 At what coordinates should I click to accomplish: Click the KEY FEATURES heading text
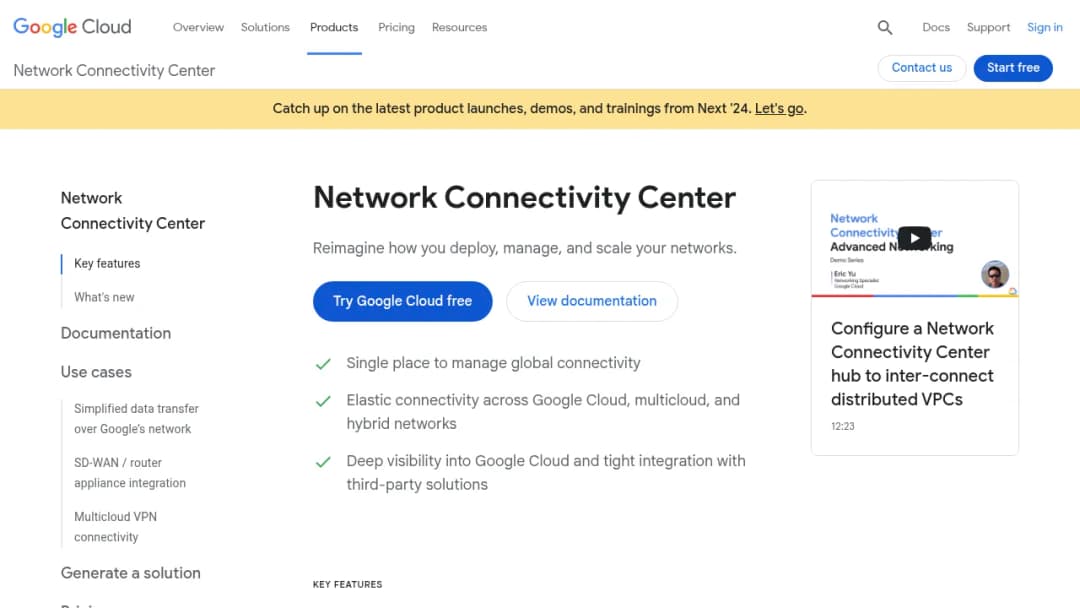point(347,585)
